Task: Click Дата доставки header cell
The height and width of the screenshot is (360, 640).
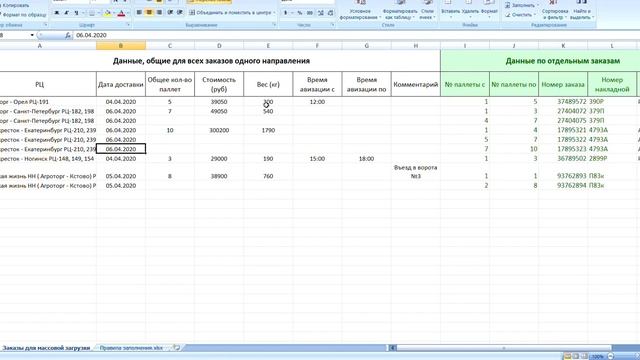Action: coord(121,84)
